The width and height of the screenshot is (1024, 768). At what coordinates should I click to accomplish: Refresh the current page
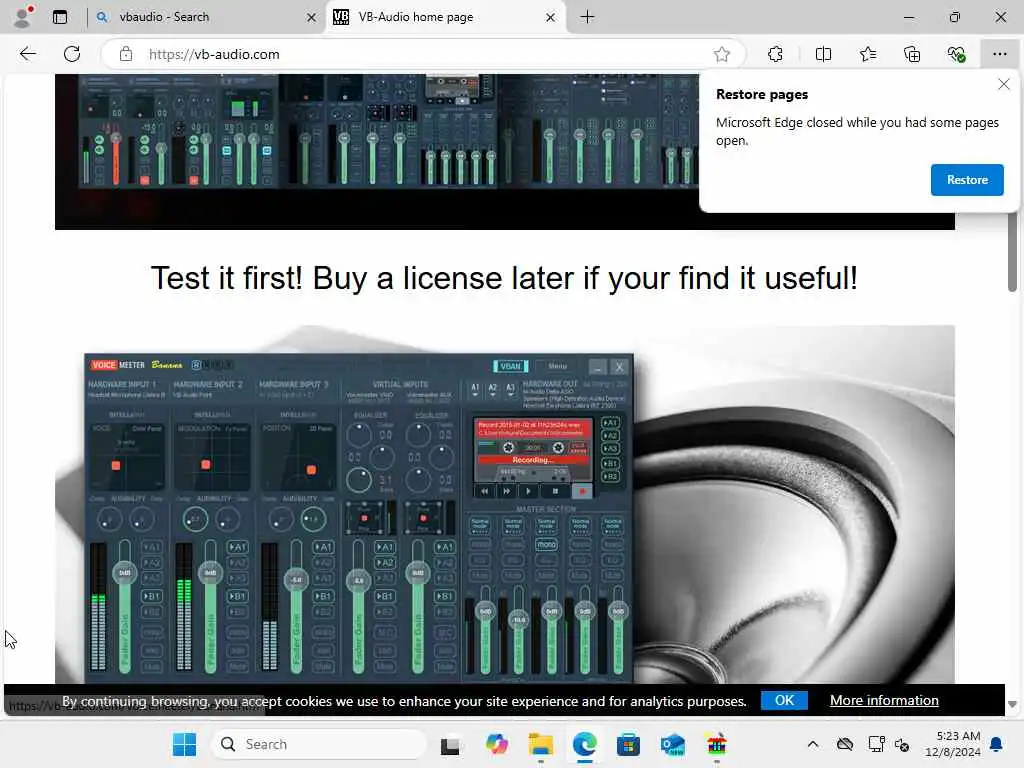(72, 54)
